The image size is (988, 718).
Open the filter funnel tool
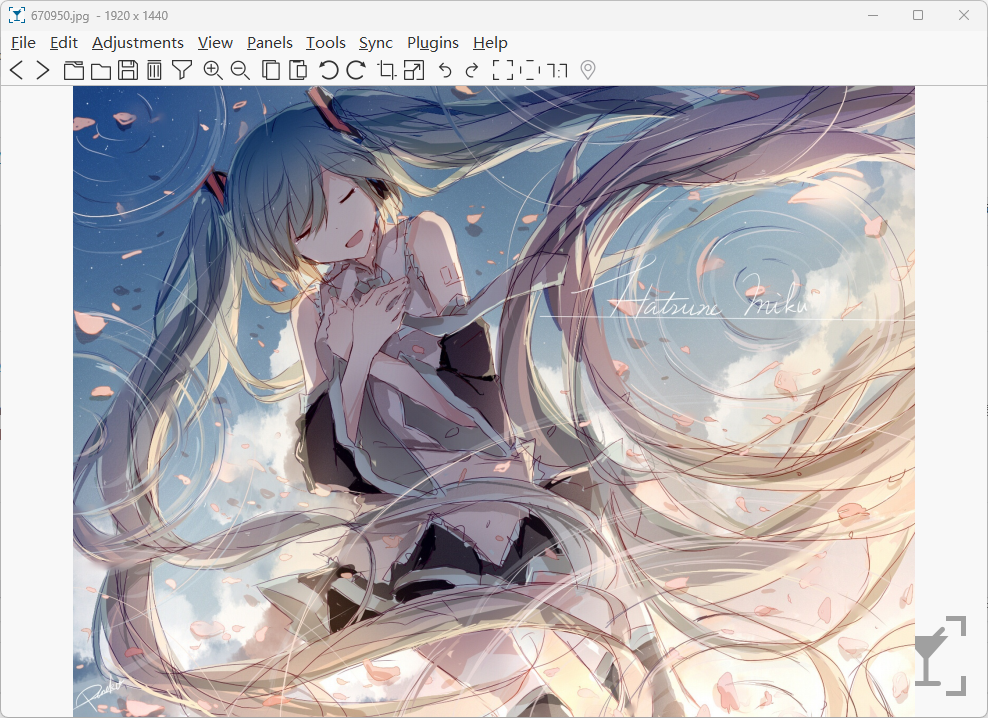coord(181,70)
